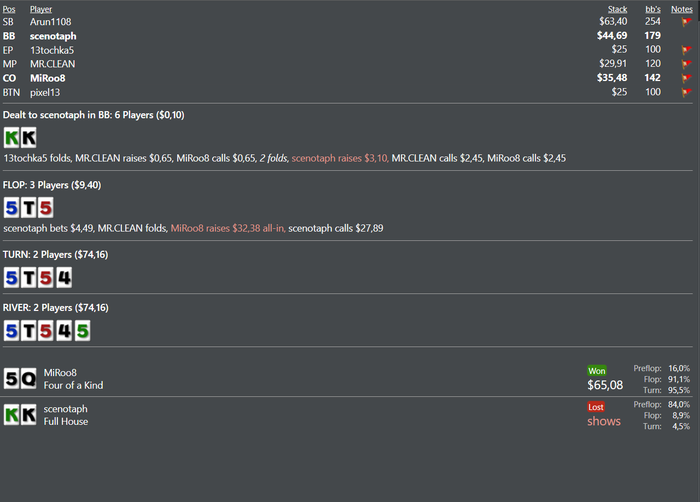Viewport: 700px width, 502px height.
Task: Click the red Lost badge
Action: pyautogui.click(x=597, y=407)
